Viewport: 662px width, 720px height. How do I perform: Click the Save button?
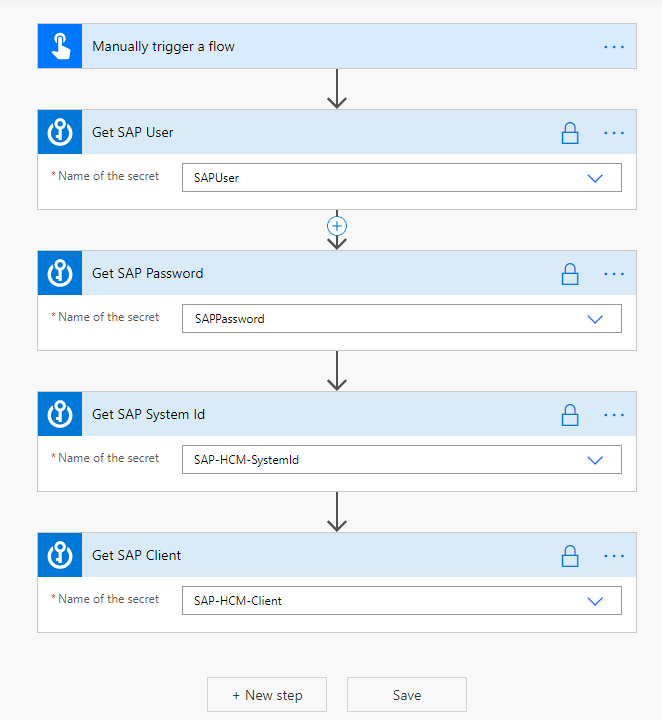click(407, 695)
